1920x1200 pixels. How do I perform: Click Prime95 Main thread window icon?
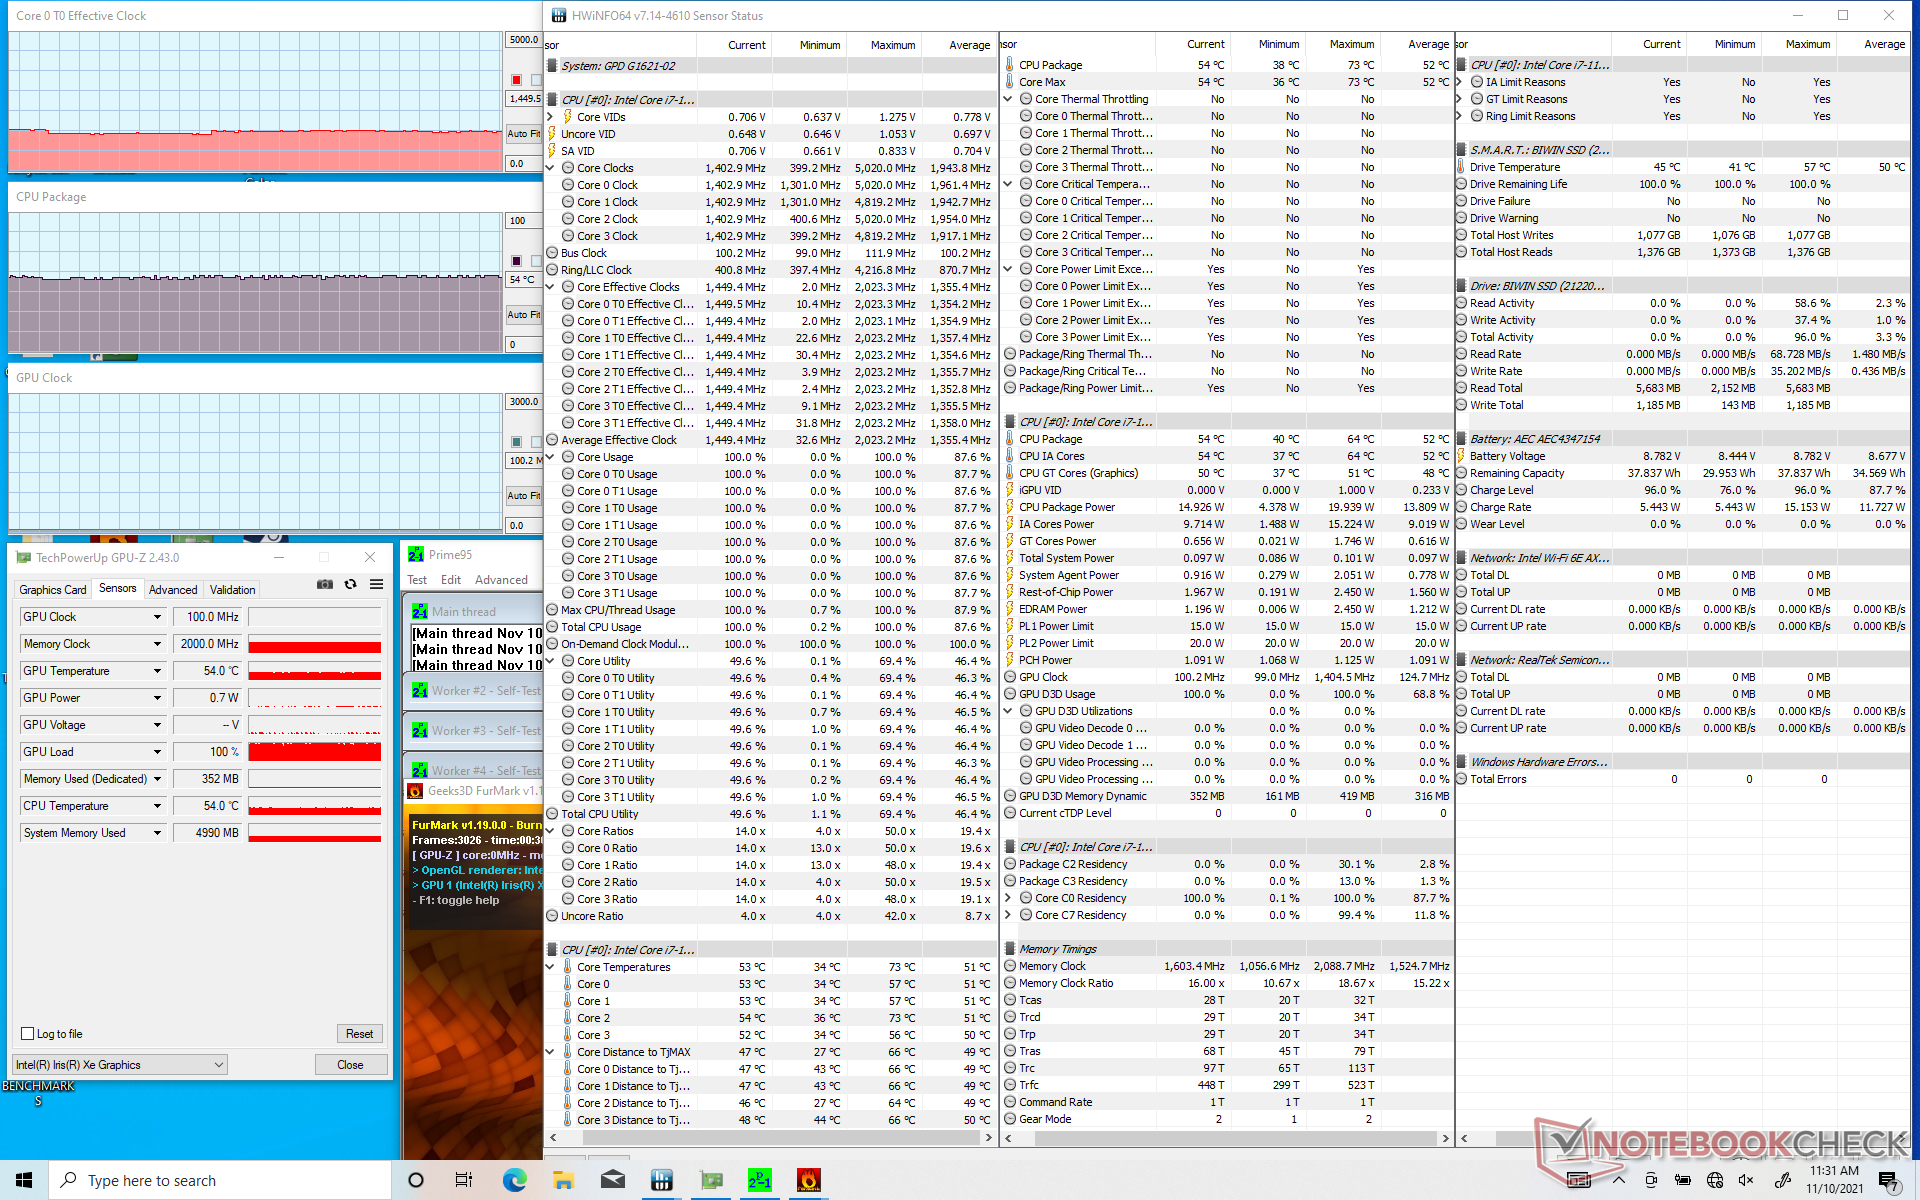[420, 611]
